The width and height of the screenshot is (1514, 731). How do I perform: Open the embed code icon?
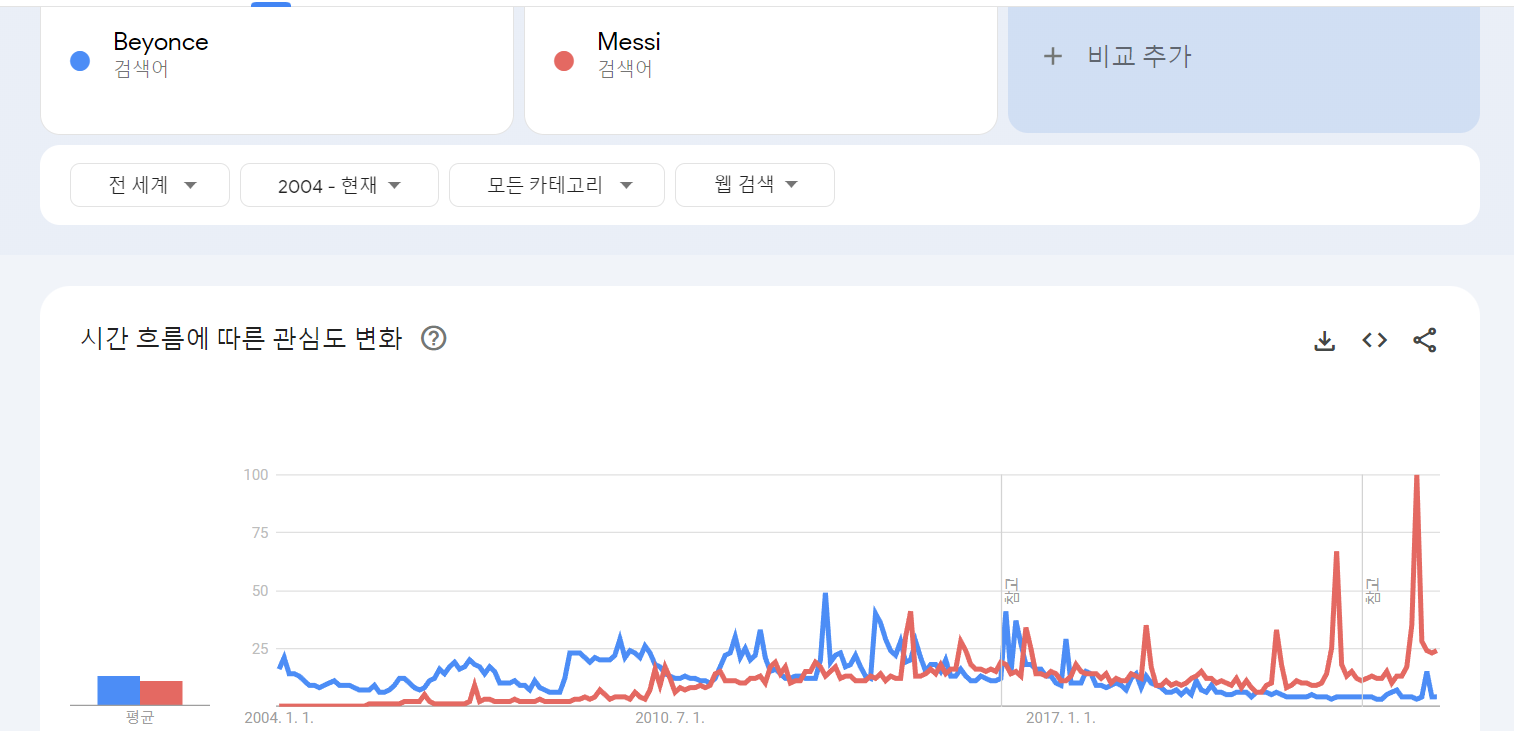tap(1375, 340)
